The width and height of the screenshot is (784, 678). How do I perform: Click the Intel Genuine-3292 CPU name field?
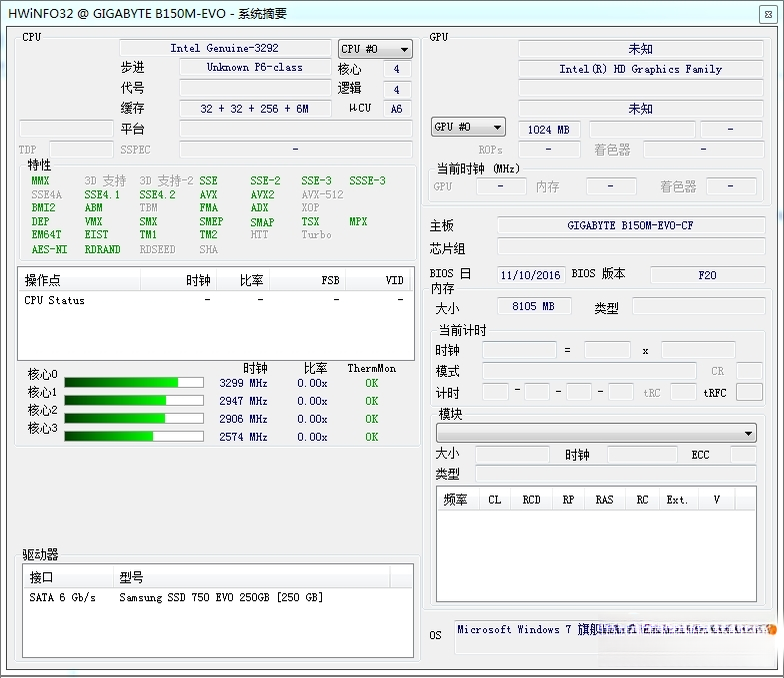(225, 48)
